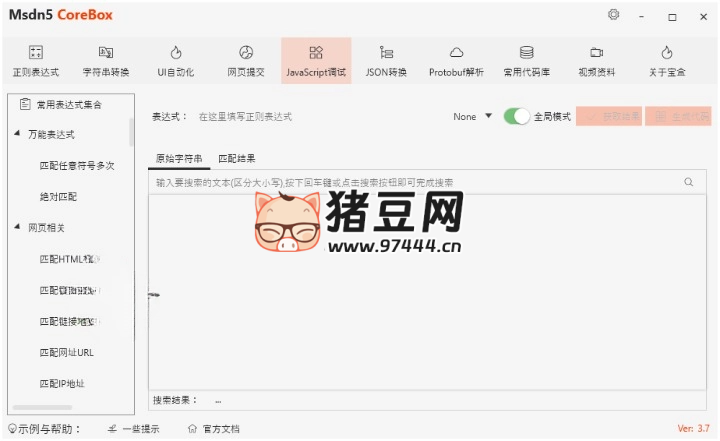Open the JSON转换 tool icon
The height and width of the screenshot is (441, 720).
(x=386, y=52)
